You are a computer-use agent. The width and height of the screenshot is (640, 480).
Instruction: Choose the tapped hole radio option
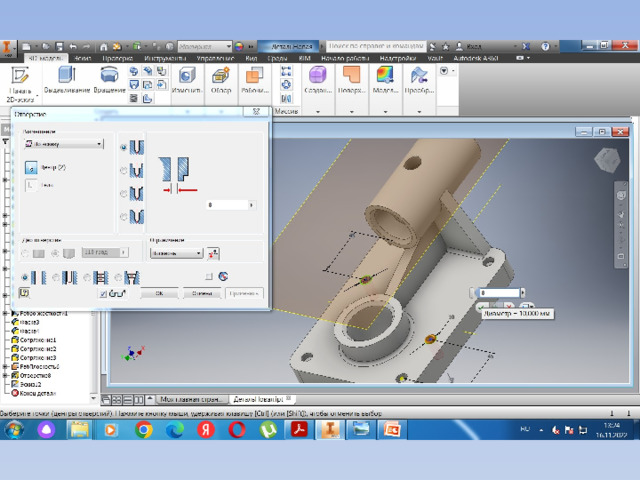[x=87, y=278]
